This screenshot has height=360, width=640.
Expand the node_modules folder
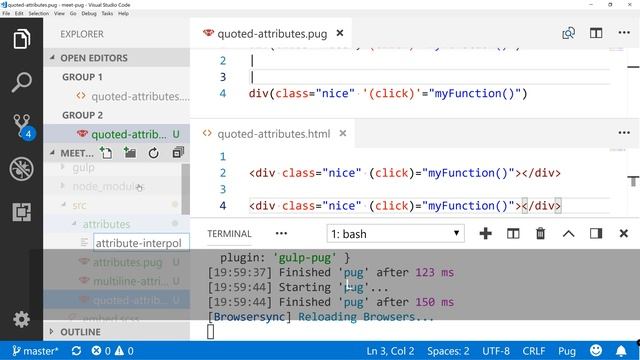click(x=109, y=187)
